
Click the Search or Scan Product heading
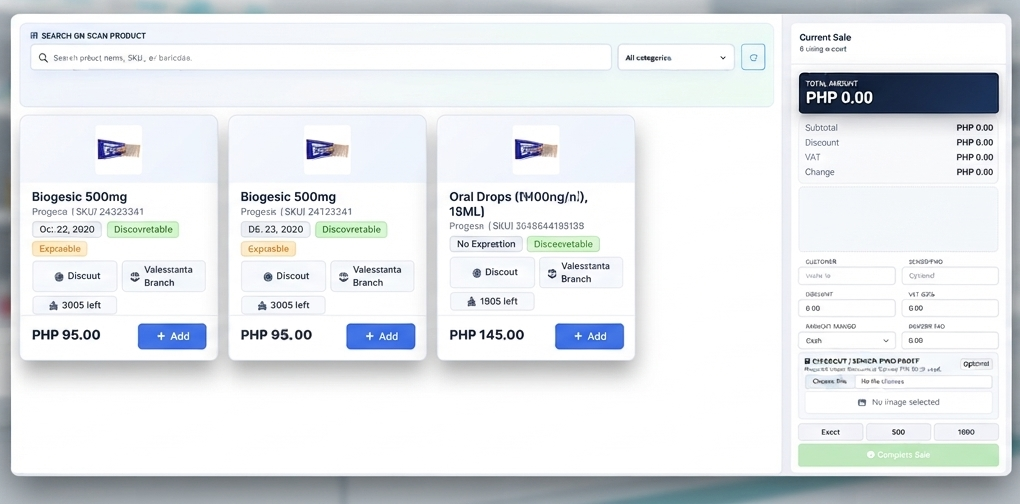click(x=93, y=36)
